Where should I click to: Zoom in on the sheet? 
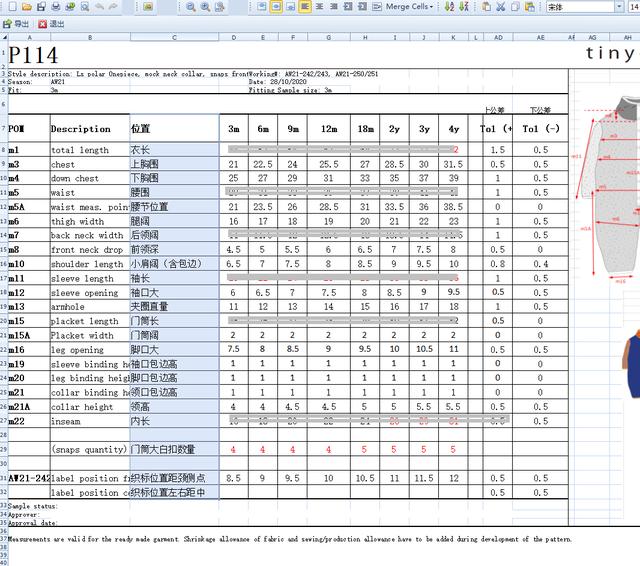tap(205, 7)
